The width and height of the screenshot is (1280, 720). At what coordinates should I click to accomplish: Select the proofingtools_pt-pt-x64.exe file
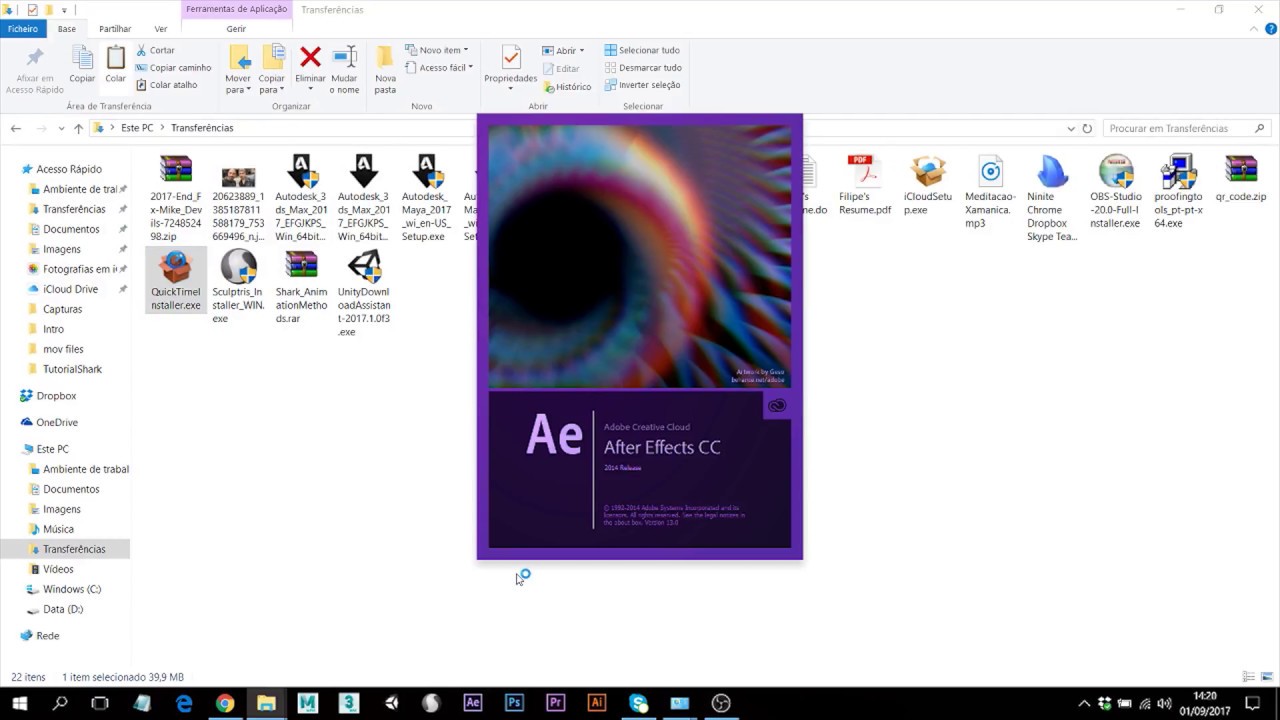point(1178,191)
